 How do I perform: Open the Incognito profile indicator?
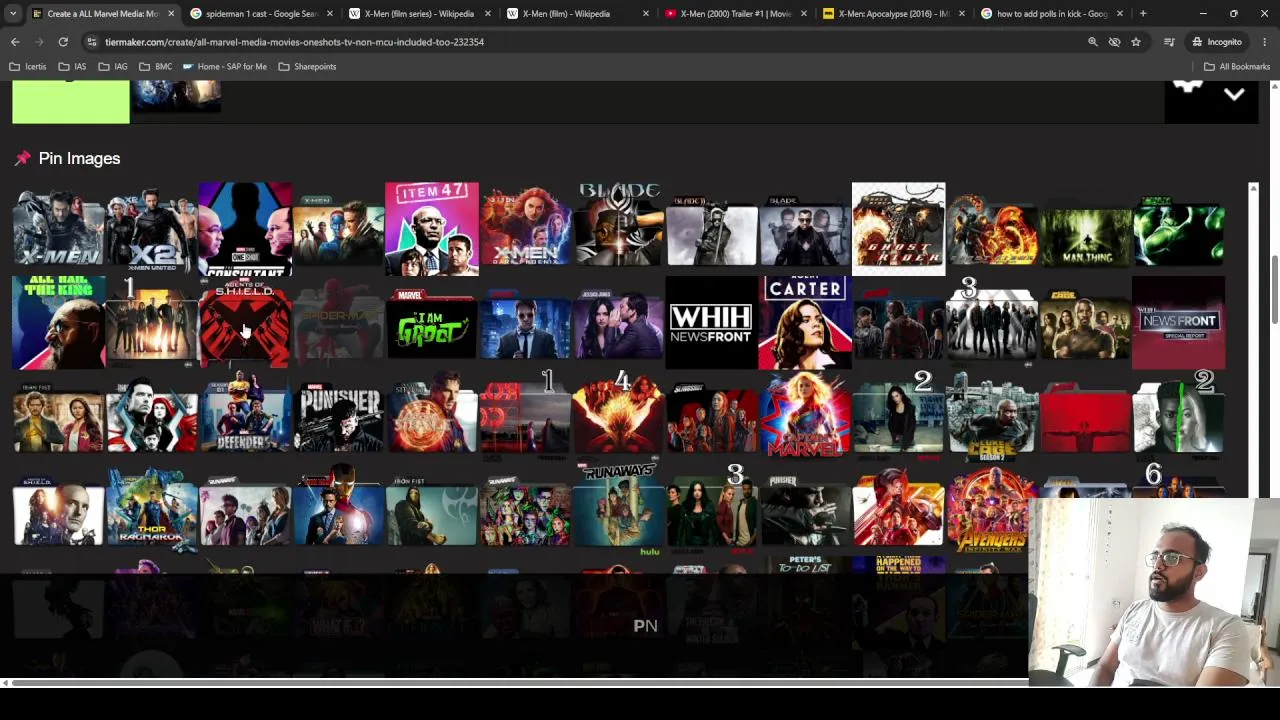(1216, 42)
